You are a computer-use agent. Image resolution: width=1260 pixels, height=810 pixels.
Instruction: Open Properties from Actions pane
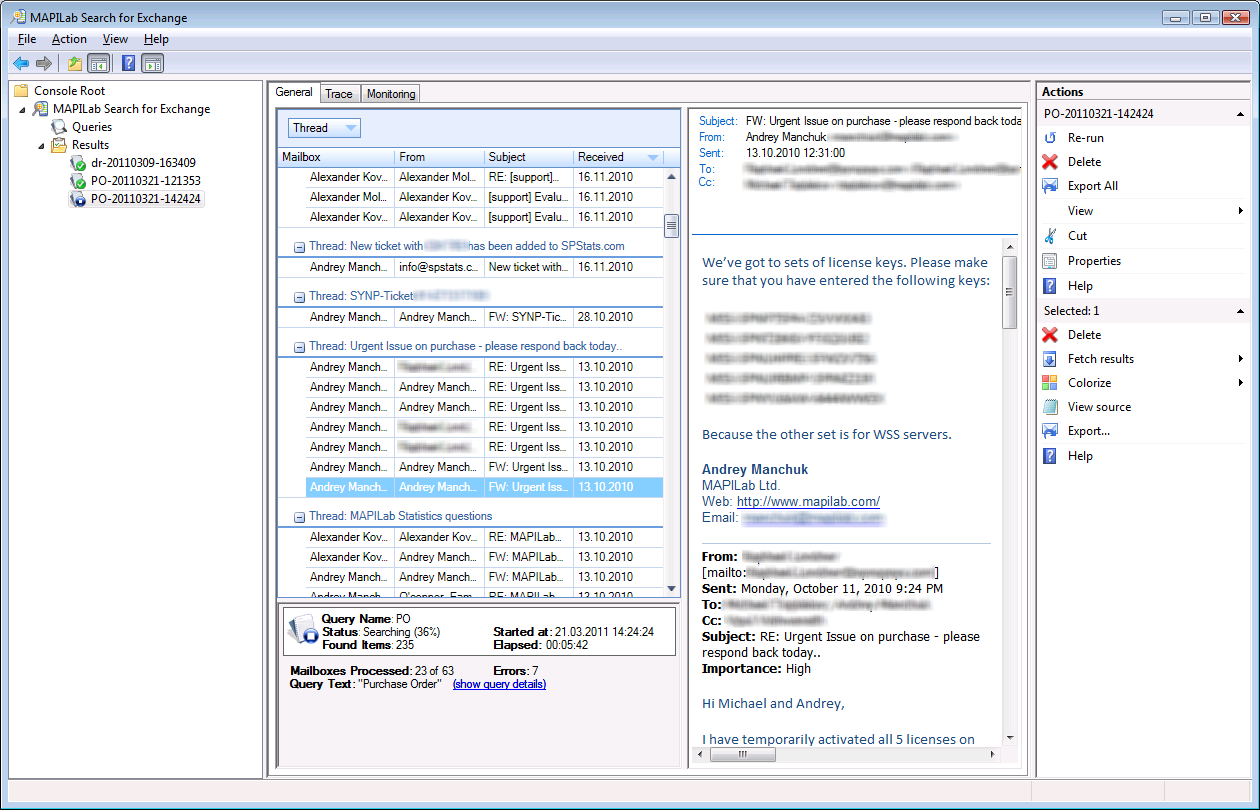(x=1094, y=261)
